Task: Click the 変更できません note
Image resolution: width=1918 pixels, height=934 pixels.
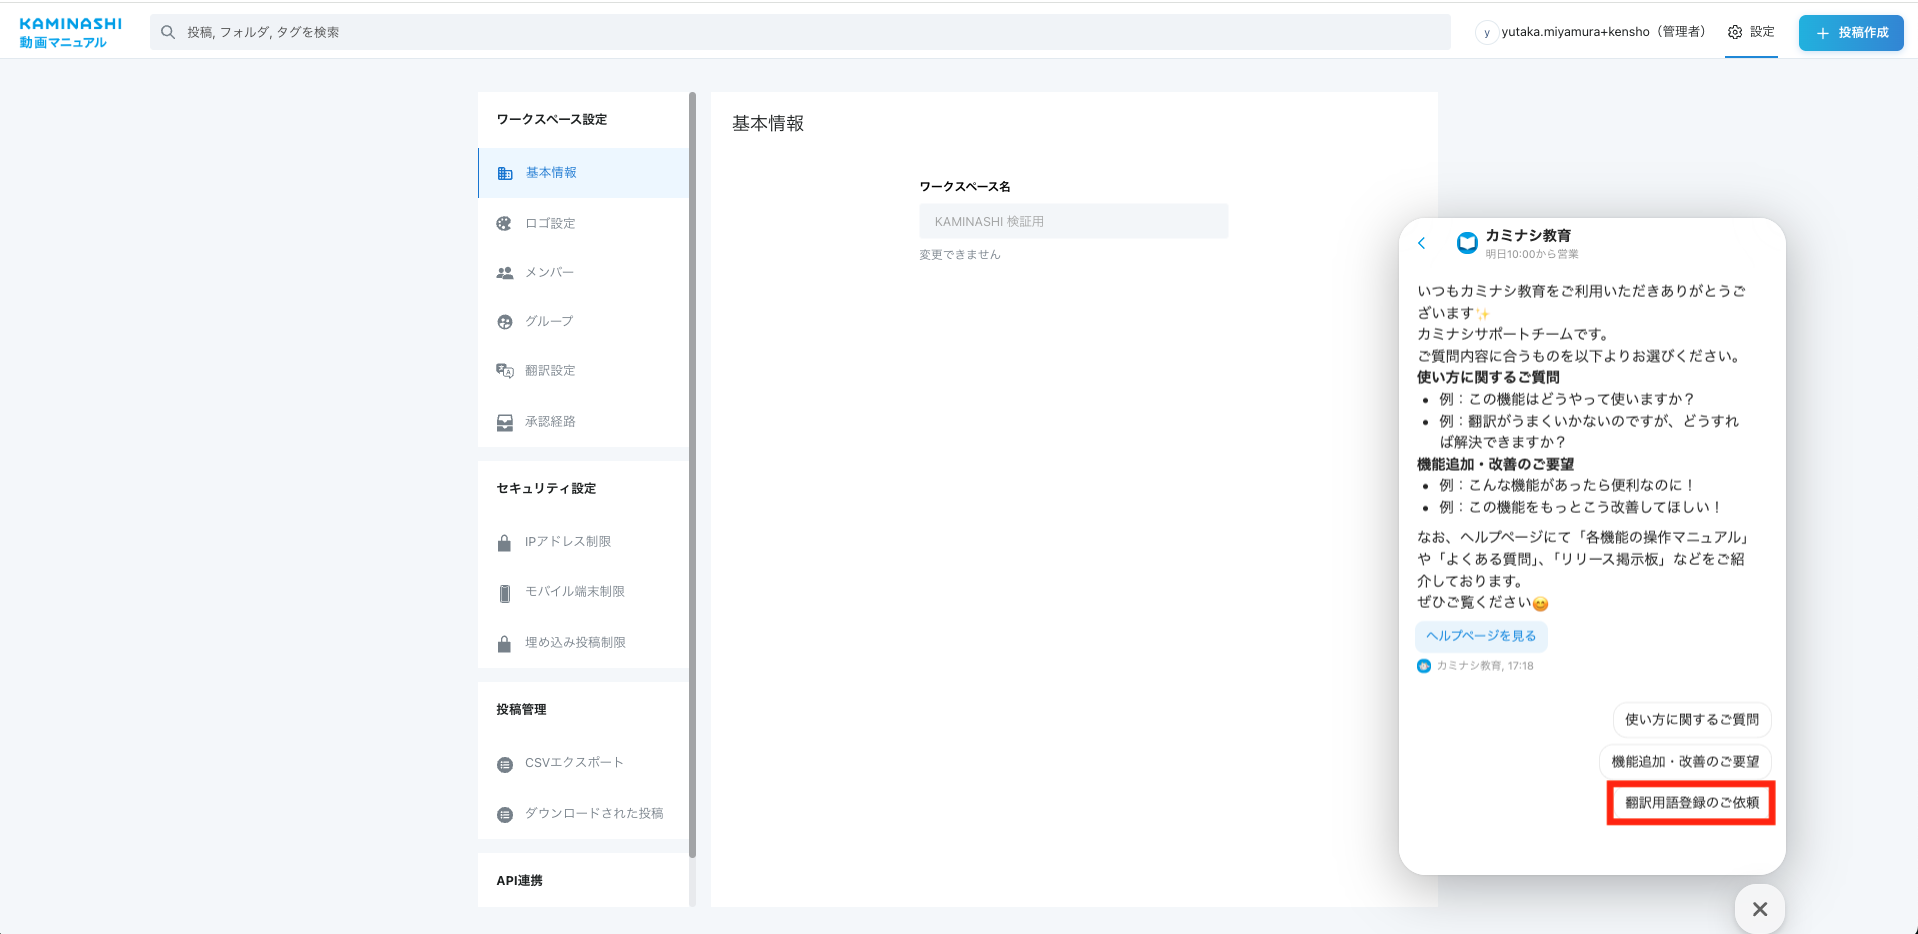Action: click(x=960, y=255)
